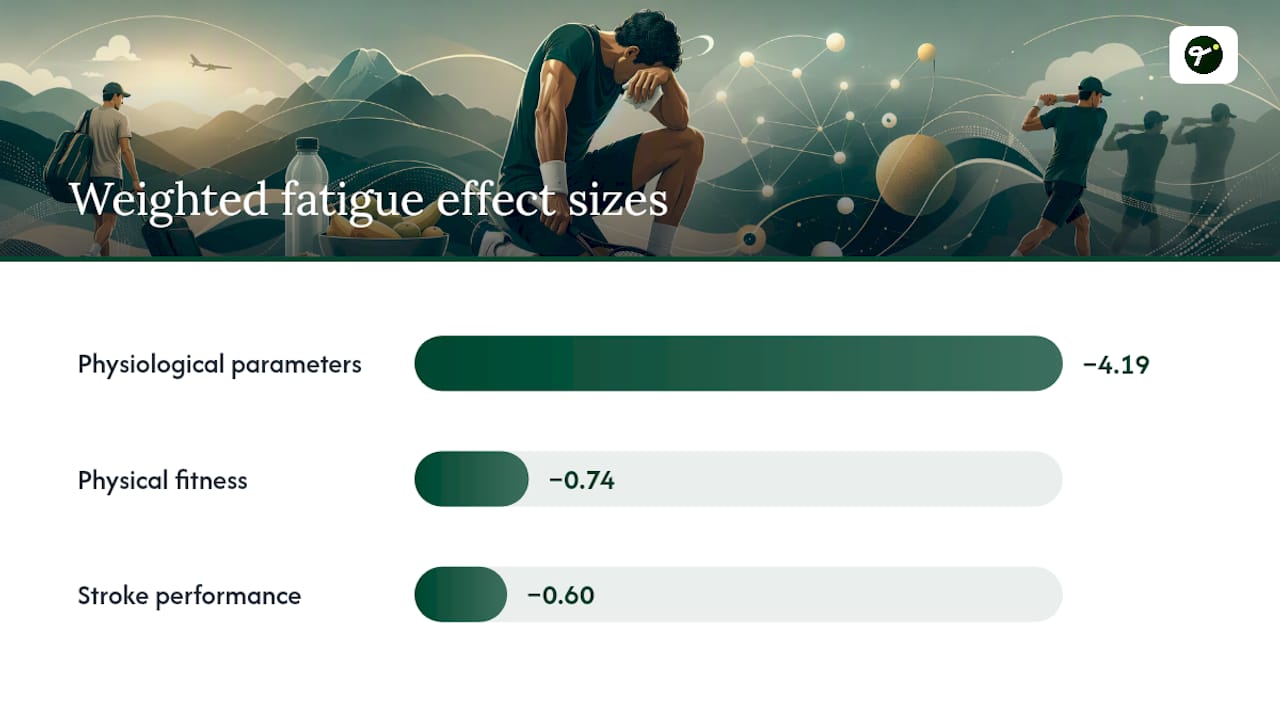Click the Weighted fatigue effect sizes title

[368, 200]
